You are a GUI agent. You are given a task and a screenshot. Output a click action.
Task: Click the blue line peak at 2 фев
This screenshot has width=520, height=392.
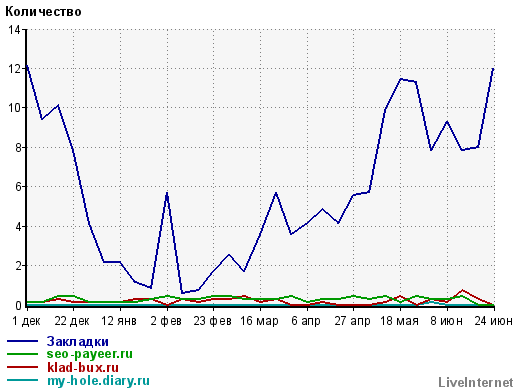pos(167,193)
